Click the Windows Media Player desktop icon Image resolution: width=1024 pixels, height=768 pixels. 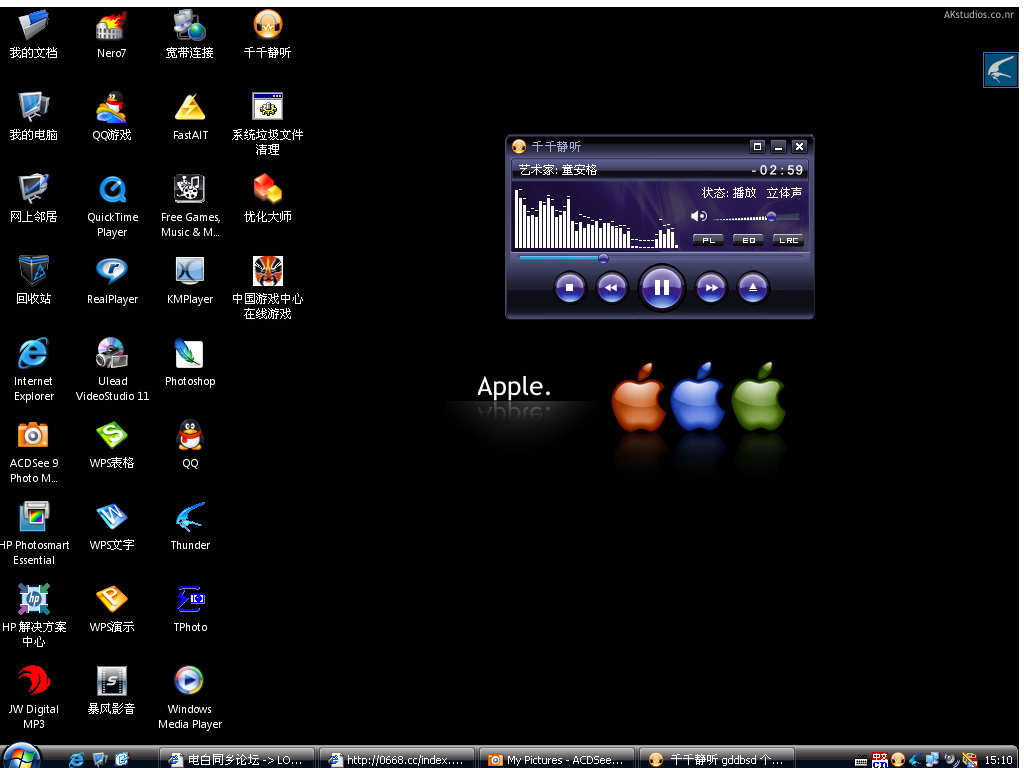click(x=189, y=682)
